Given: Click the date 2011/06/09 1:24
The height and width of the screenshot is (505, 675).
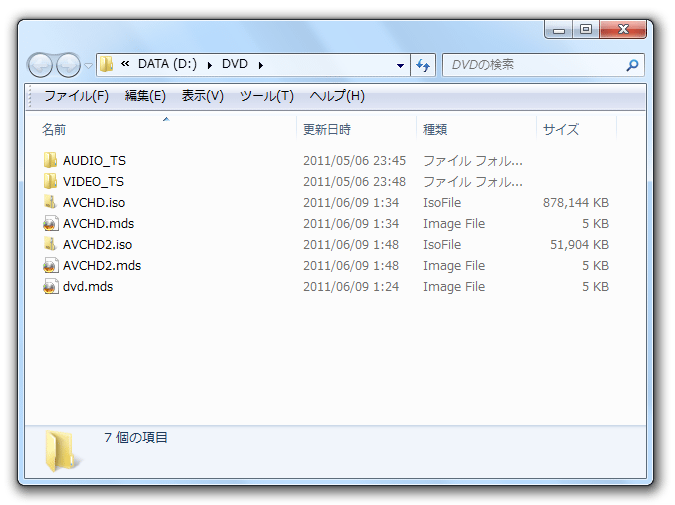Looking at the screenshot, I should (351, 287).
